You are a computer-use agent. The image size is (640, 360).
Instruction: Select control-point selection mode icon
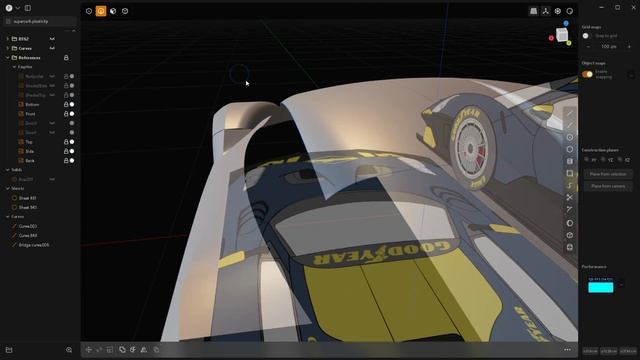point(89,11)
